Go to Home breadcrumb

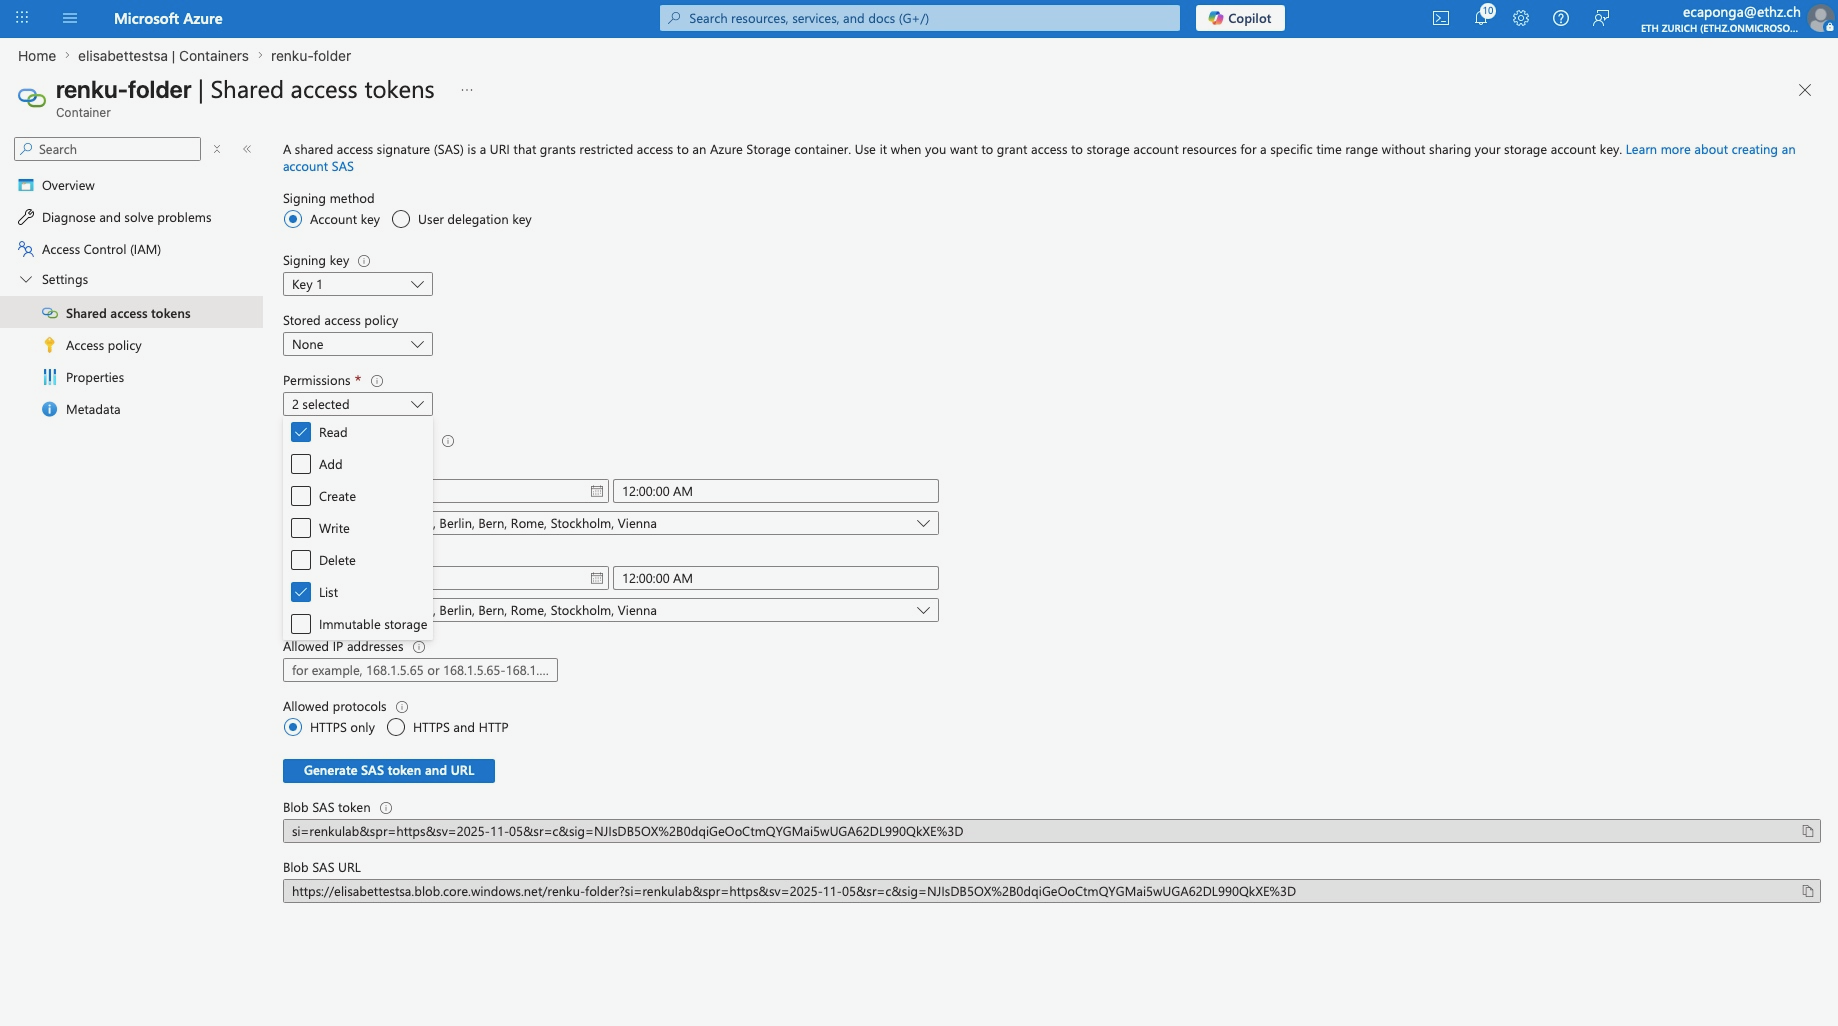coord(37,56)
